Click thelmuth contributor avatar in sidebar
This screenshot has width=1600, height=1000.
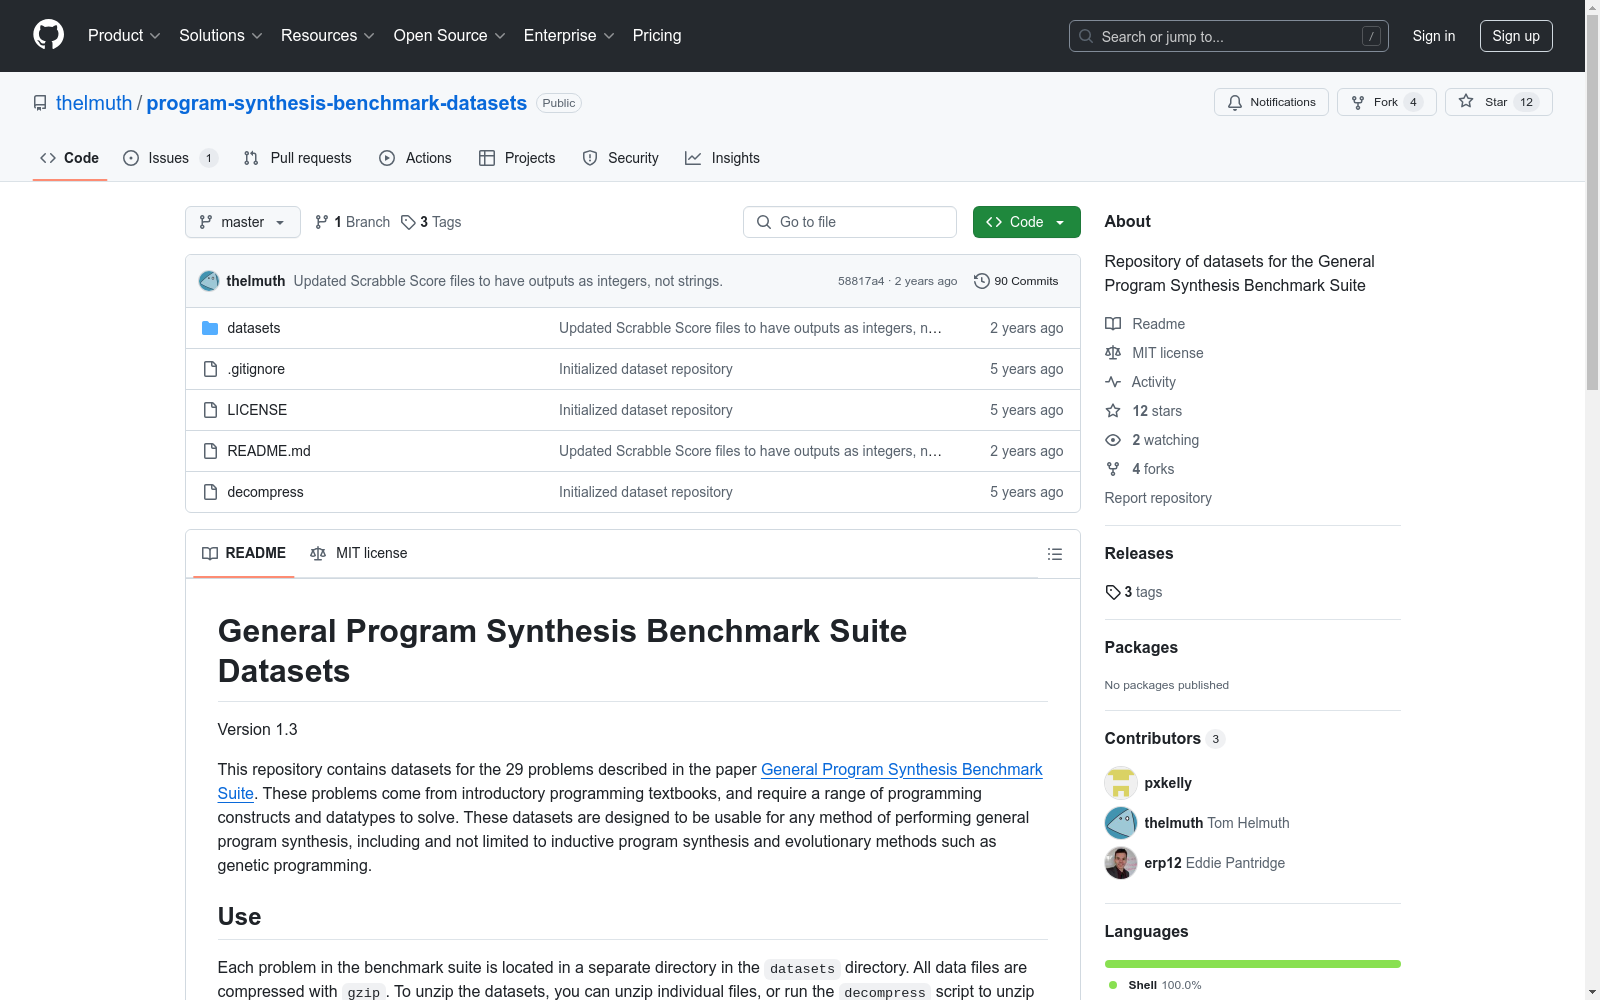point(1121,823)
